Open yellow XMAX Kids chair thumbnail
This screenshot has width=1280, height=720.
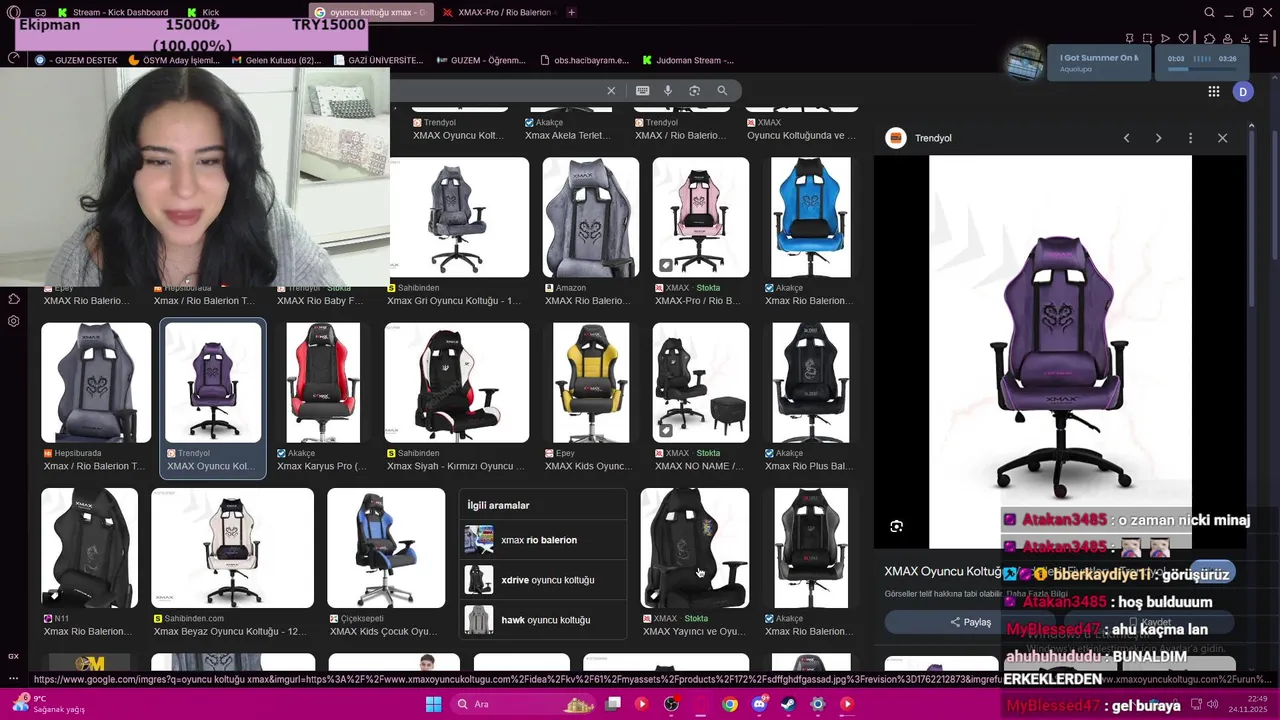pos(591,382)
